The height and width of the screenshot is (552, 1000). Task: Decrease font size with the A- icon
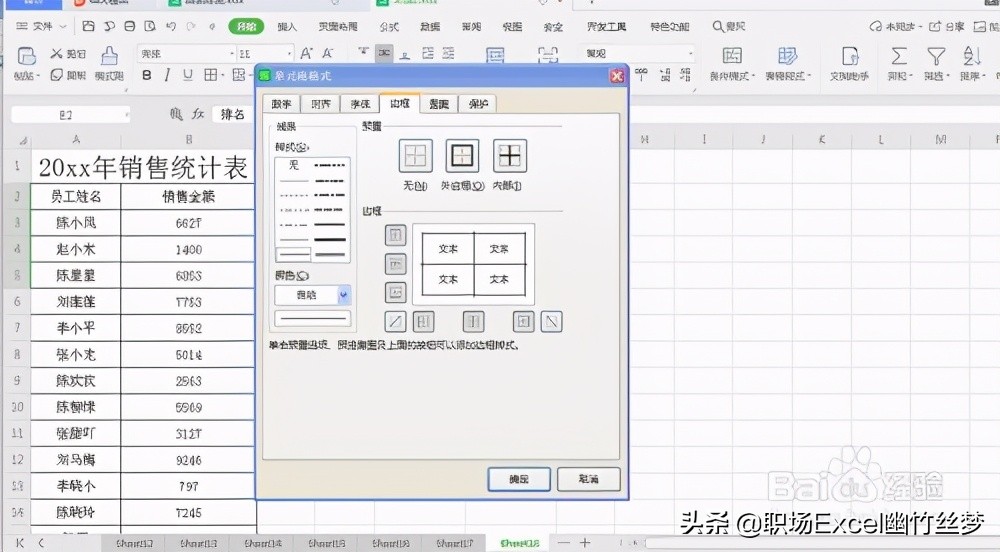tap(328, 54)
